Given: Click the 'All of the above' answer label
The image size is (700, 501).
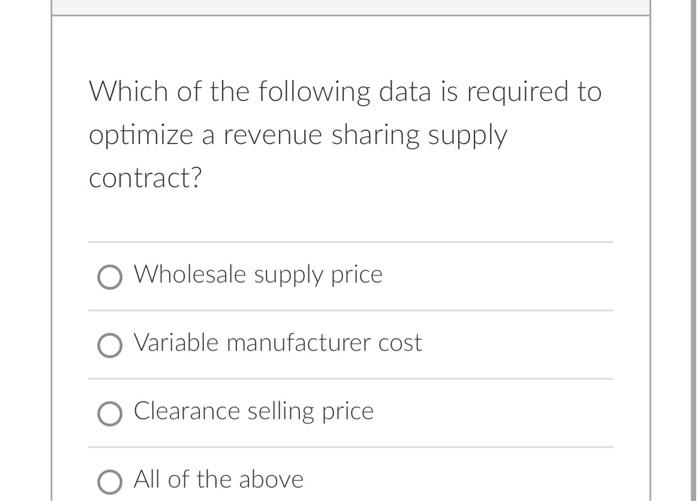Looking at the screenshot, I should (218, 480).
